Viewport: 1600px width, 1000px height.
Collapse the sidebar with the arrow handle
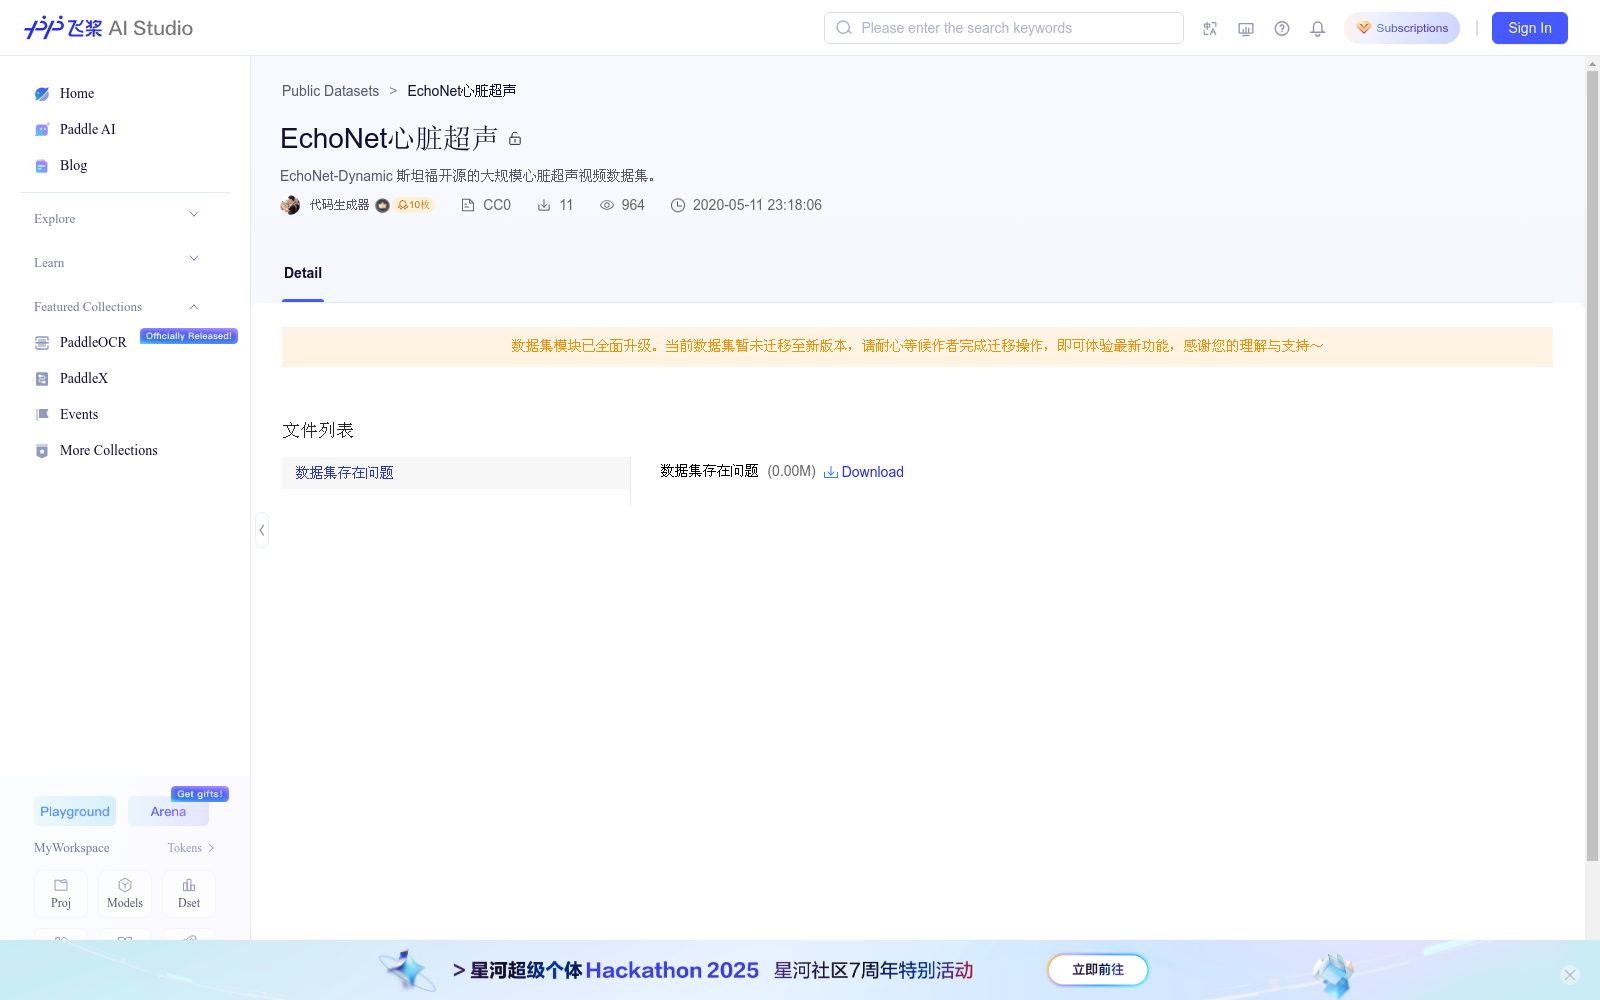pyautogui.click(x=261, y=530)
